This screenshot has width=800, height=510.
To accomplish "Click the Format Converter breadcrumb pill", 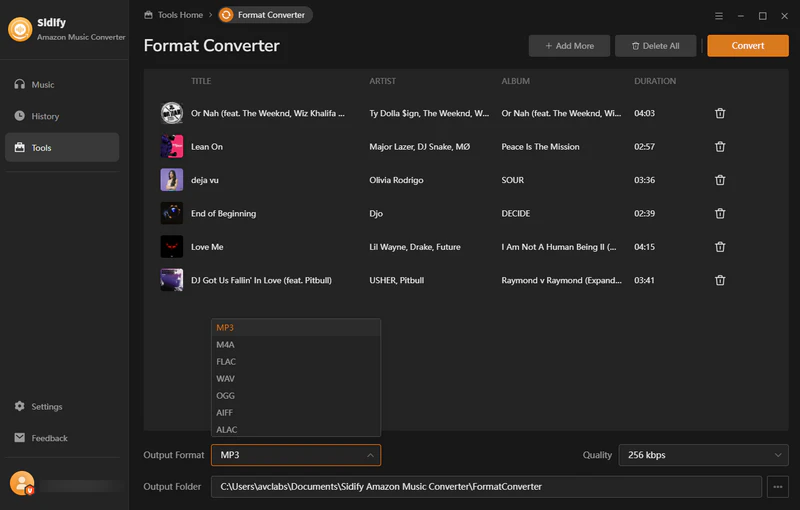I will pyautogui.click(x=265, y=15).
